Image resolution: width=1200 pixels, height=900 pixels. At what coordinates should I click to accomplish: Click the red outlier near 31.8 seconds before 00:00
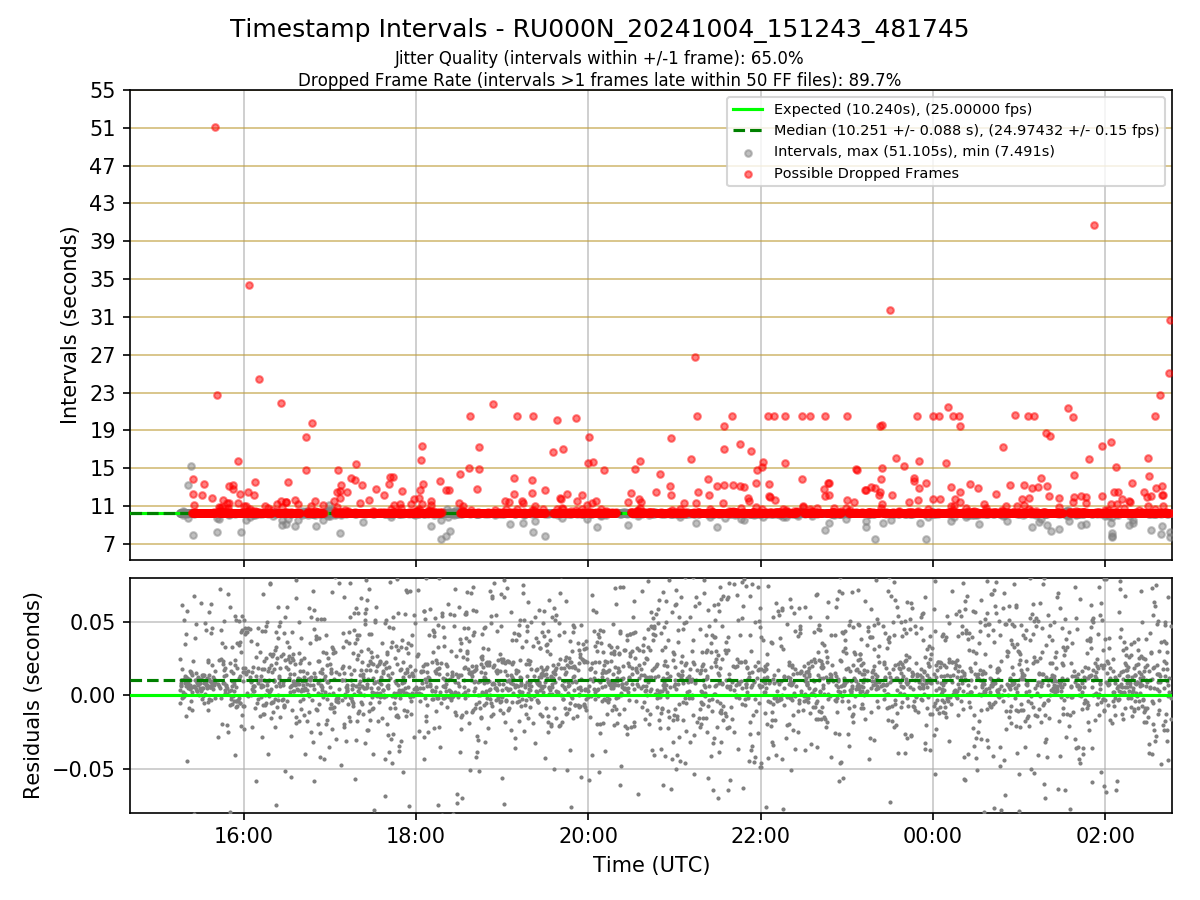point(890,310)
